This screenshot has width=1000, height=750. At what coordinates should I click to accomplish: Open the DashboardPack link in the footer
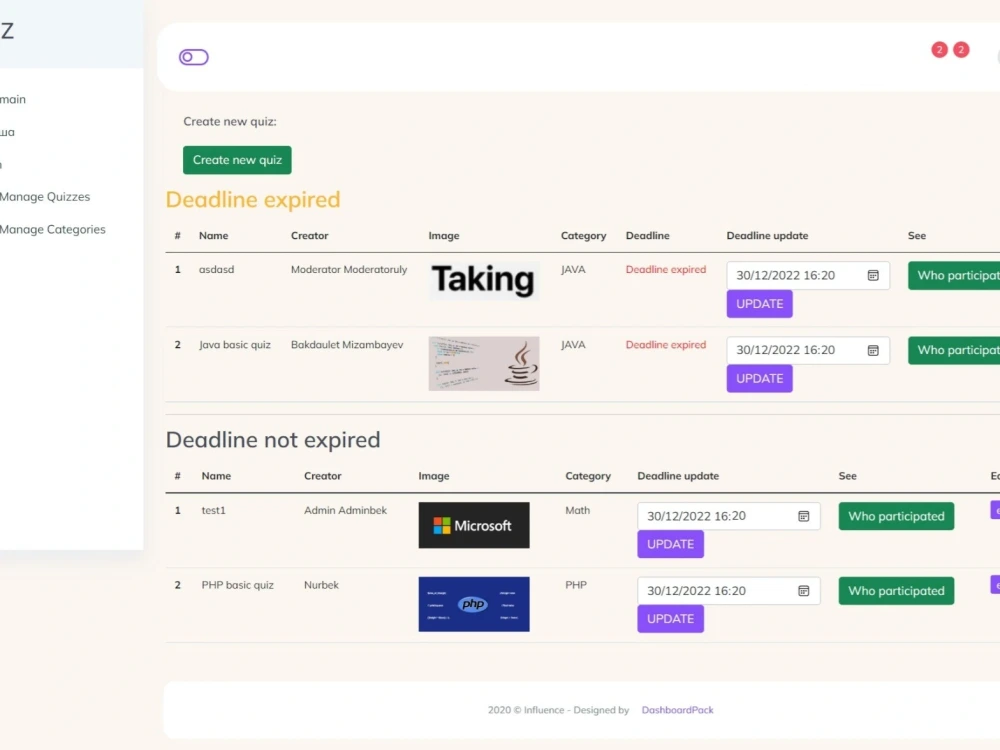point(678,710)
